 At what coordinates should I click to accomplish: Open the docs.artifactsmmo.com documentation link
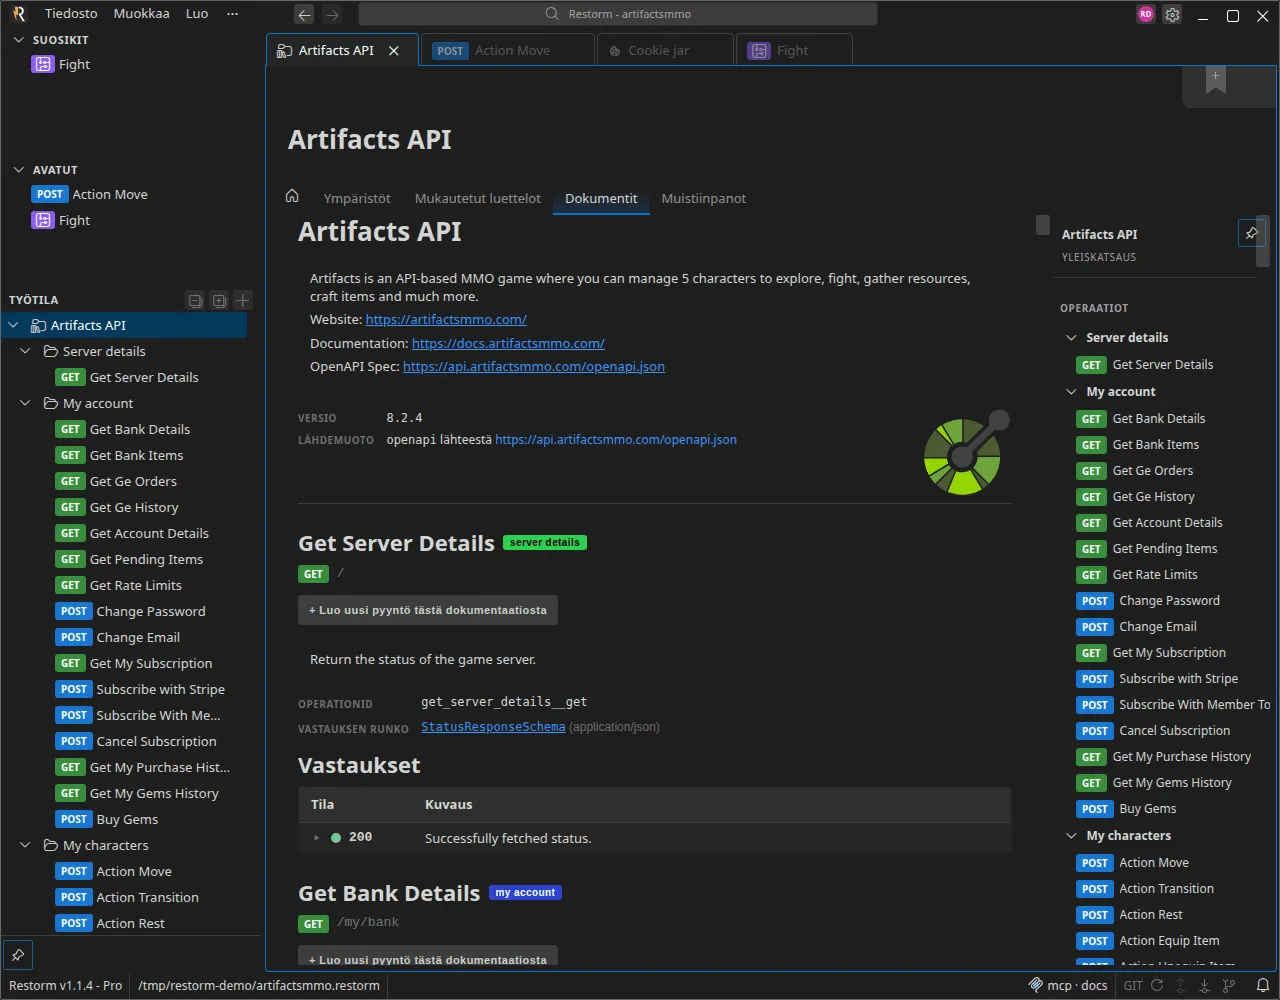[x=508, y=344]
